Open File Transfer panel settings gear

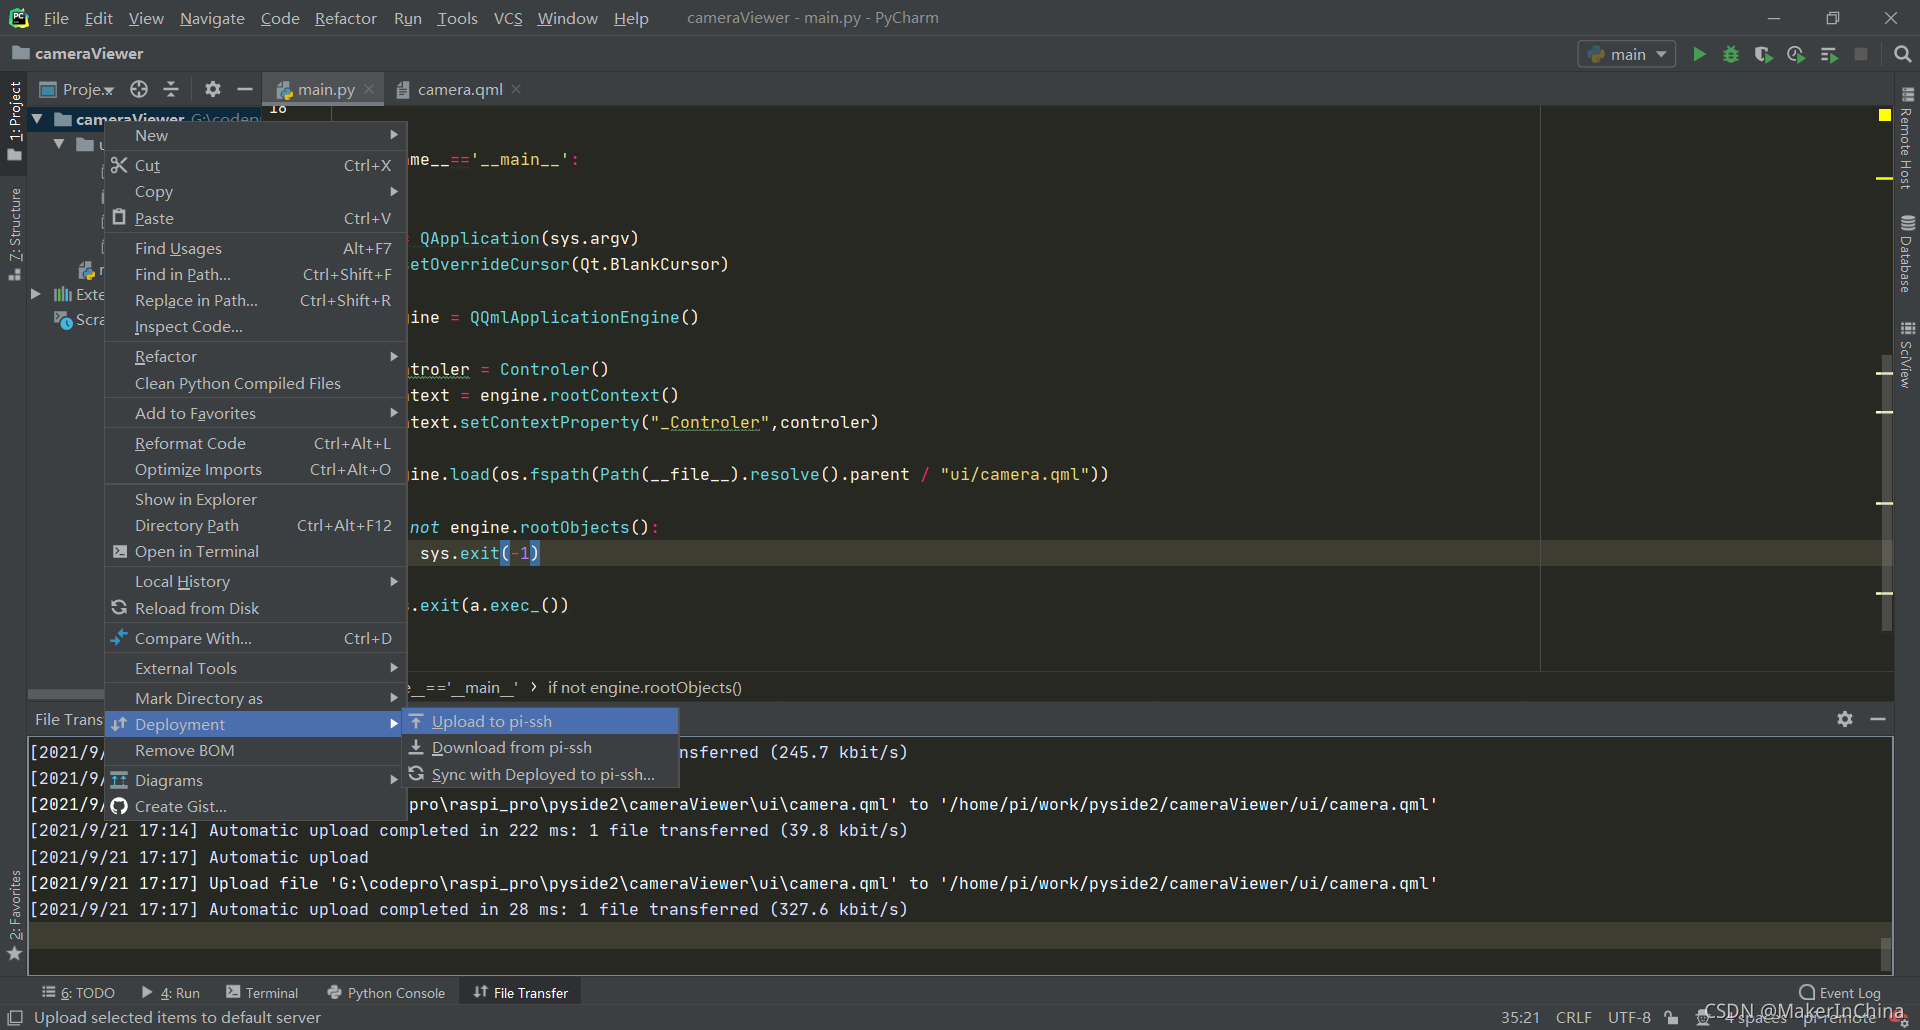tap(1845, 719)
